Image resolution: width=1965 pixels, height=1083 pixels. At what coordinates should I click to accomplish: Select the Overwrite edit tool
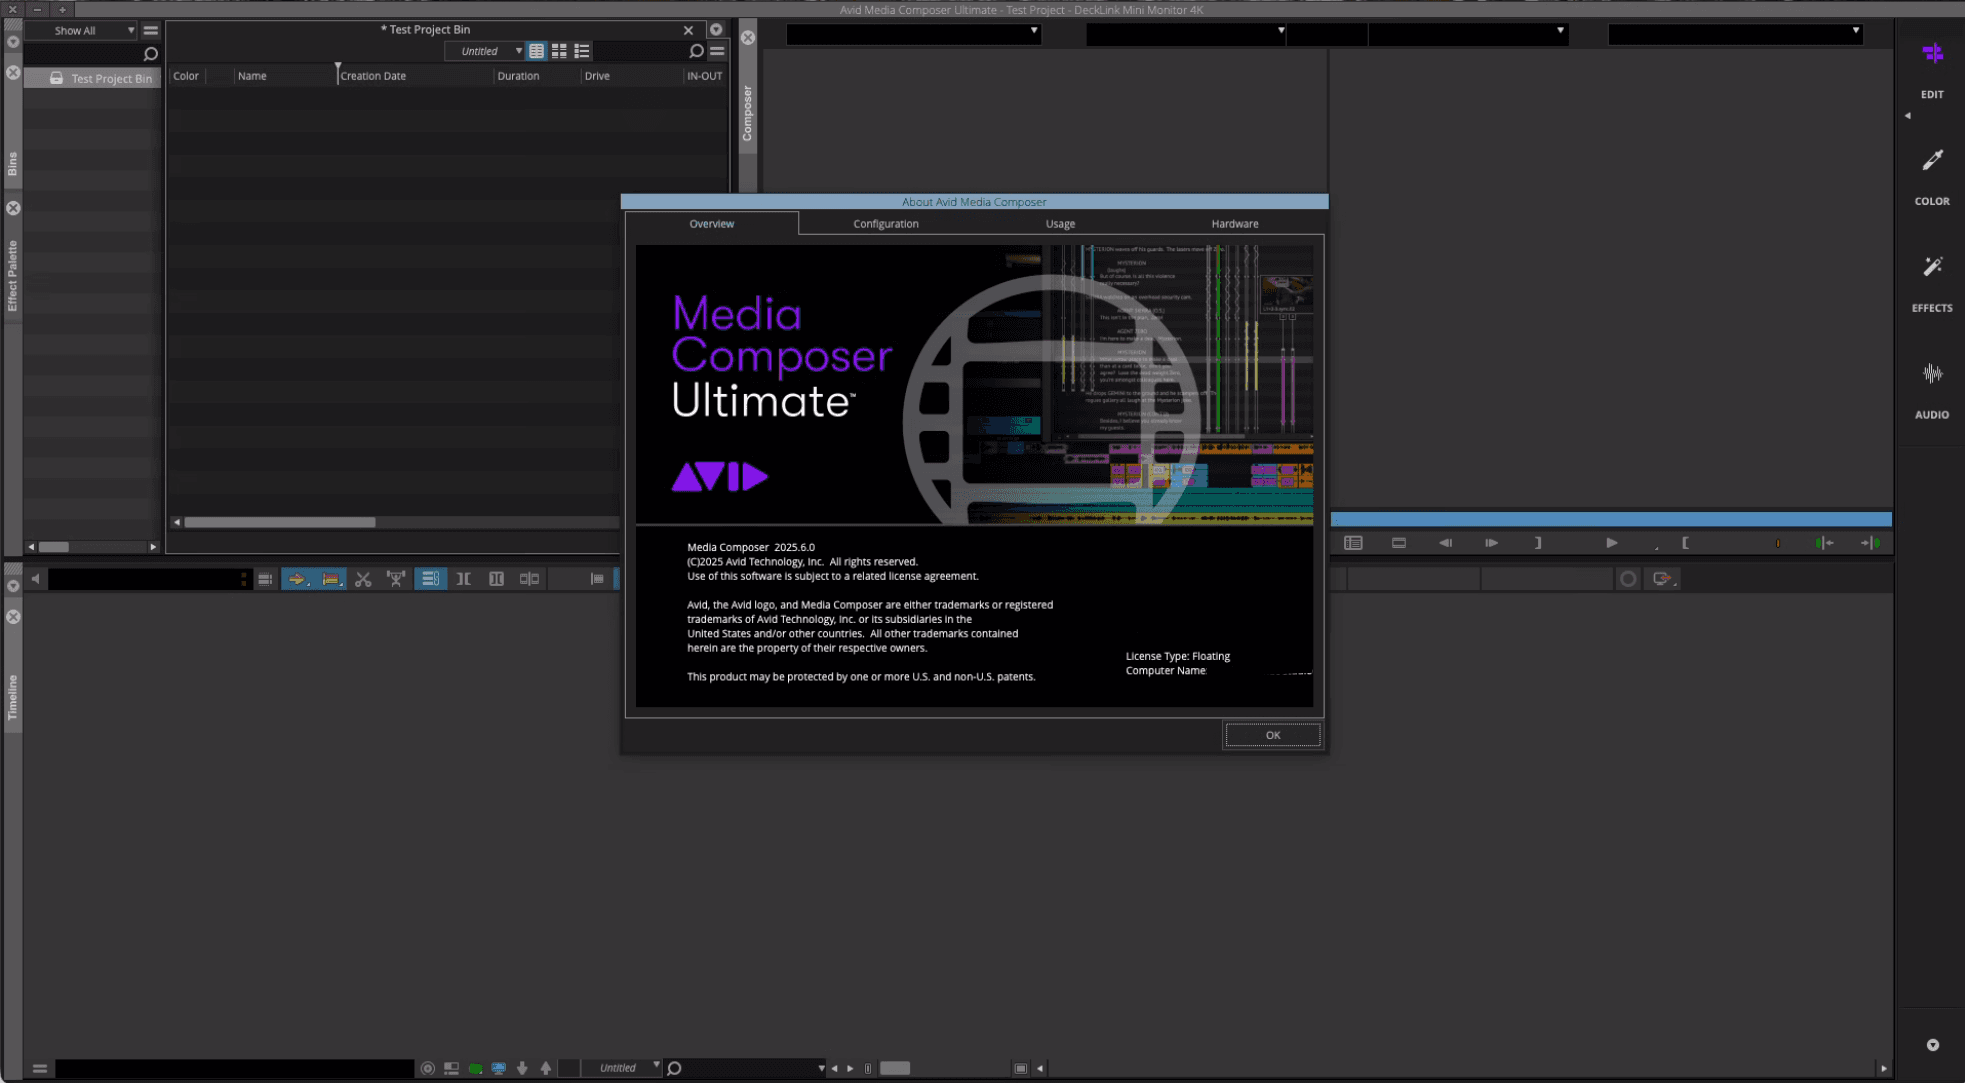point(330,578)
